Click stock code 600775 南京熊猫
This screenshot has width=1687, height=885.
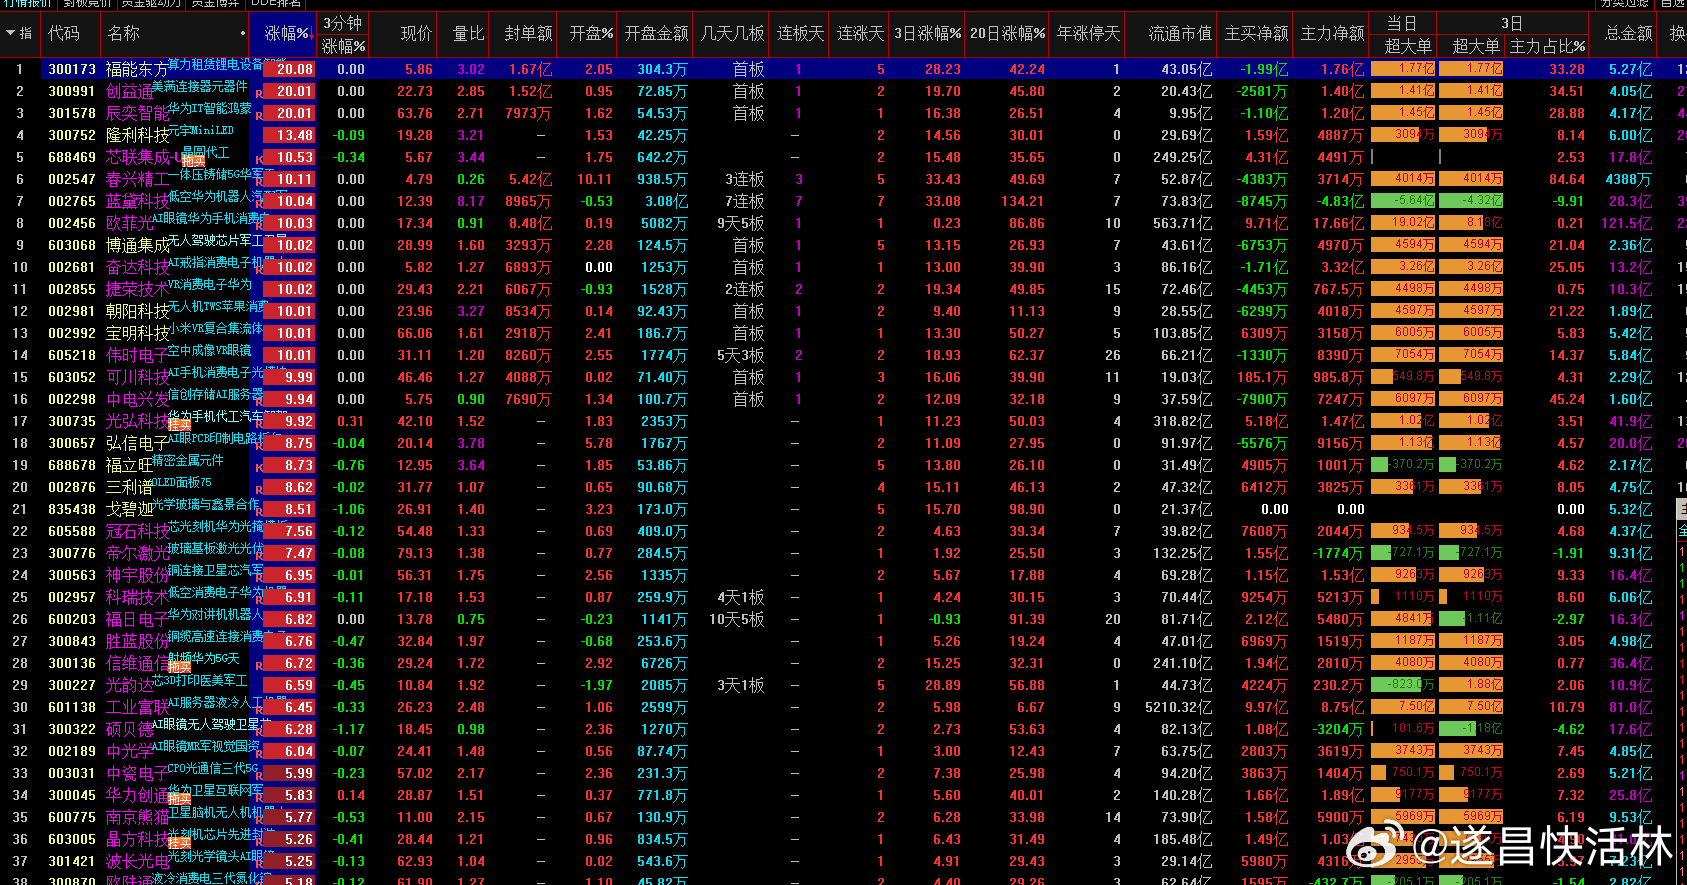[72, 817]
